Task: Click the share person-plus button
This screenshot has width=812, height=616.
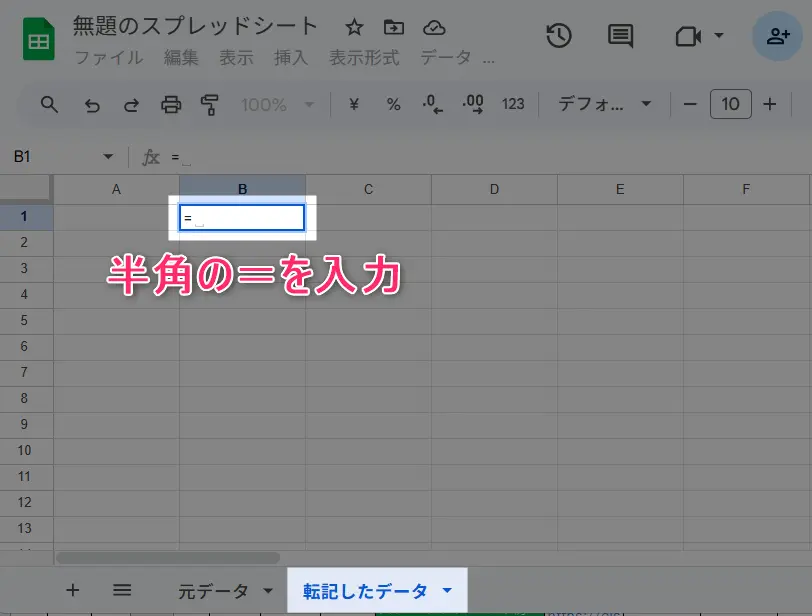Action: (x=778, y=36)
